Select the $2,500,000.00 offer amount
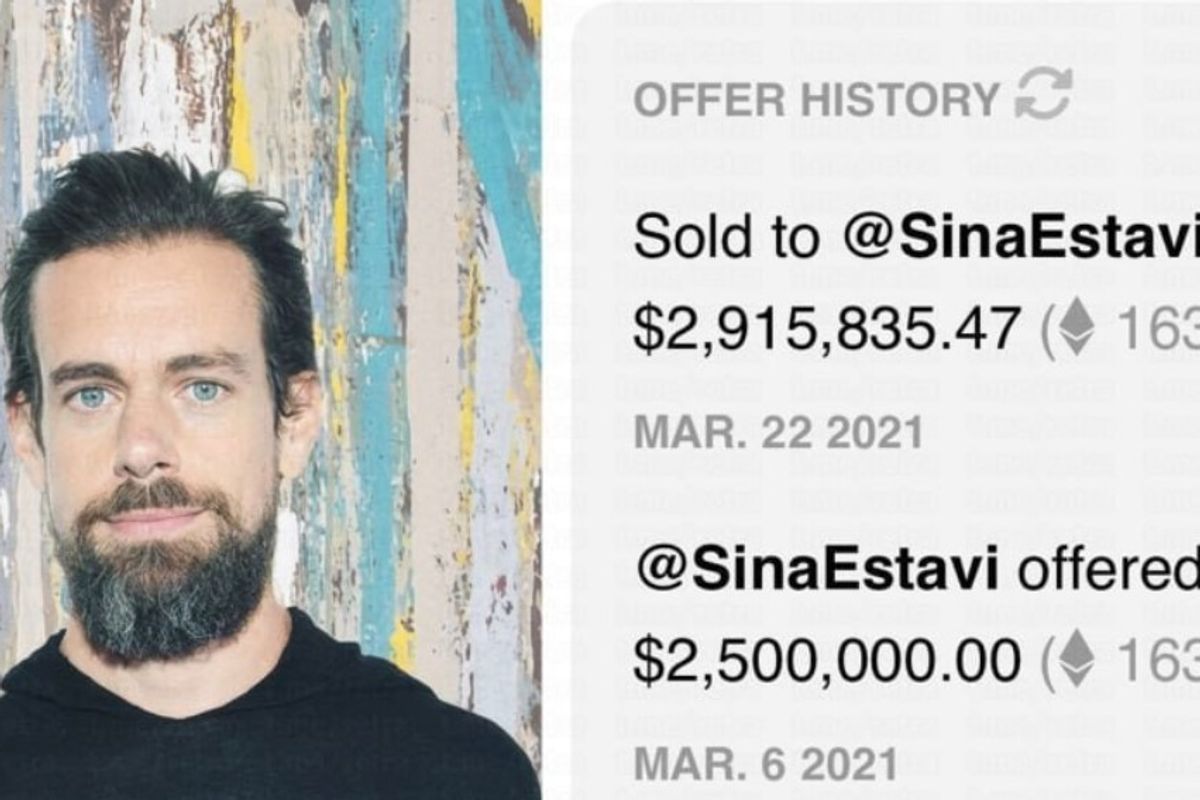1200x800 pixels. coord(827,662)
